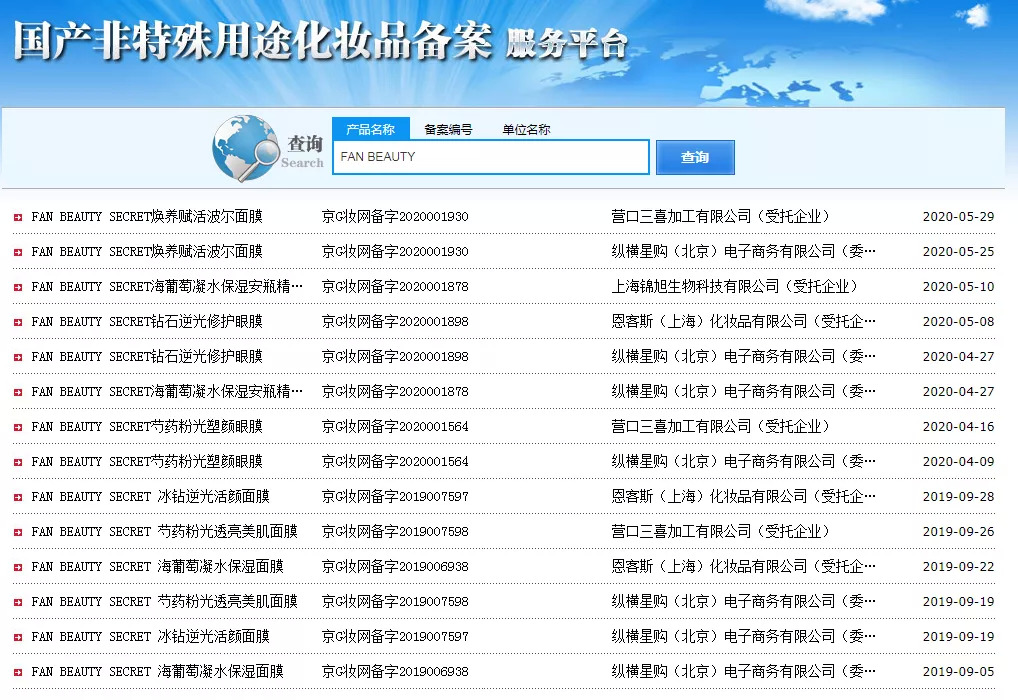Click 恩客斯(上海)化妆品有限公司 in the 2020-05-08 row

click(744, 321)
